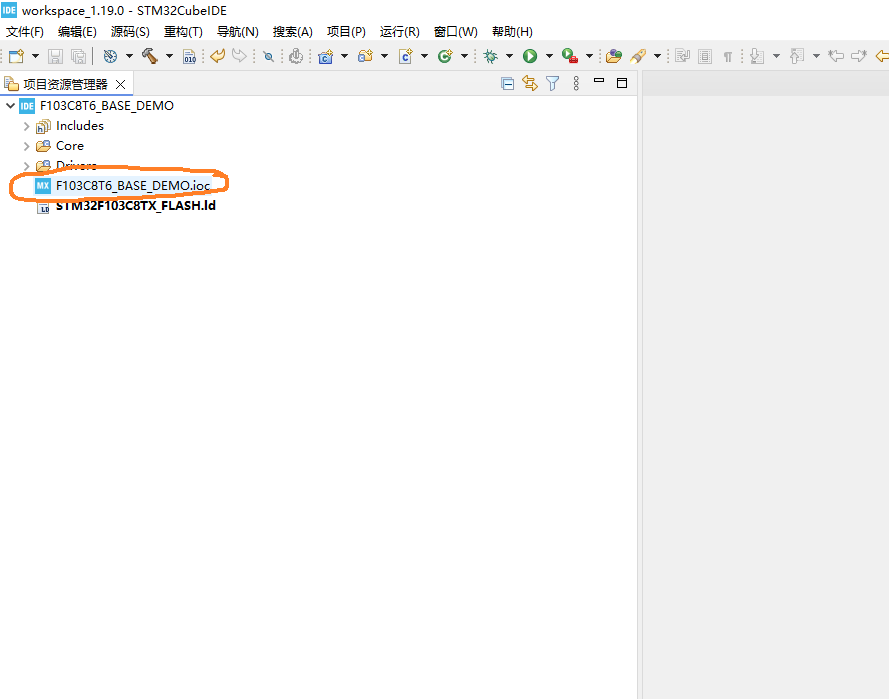Click the greyed Redo arrow icon
This screenshot has width=889, height=699.
(240, 56)
